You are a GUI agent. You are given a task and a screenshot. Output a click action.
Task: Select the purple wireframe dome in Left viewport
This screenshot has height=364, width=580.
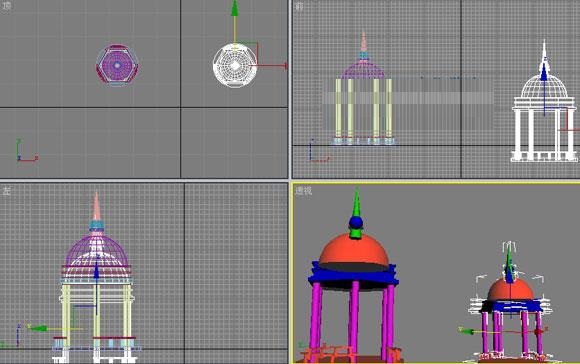(97, 250)
